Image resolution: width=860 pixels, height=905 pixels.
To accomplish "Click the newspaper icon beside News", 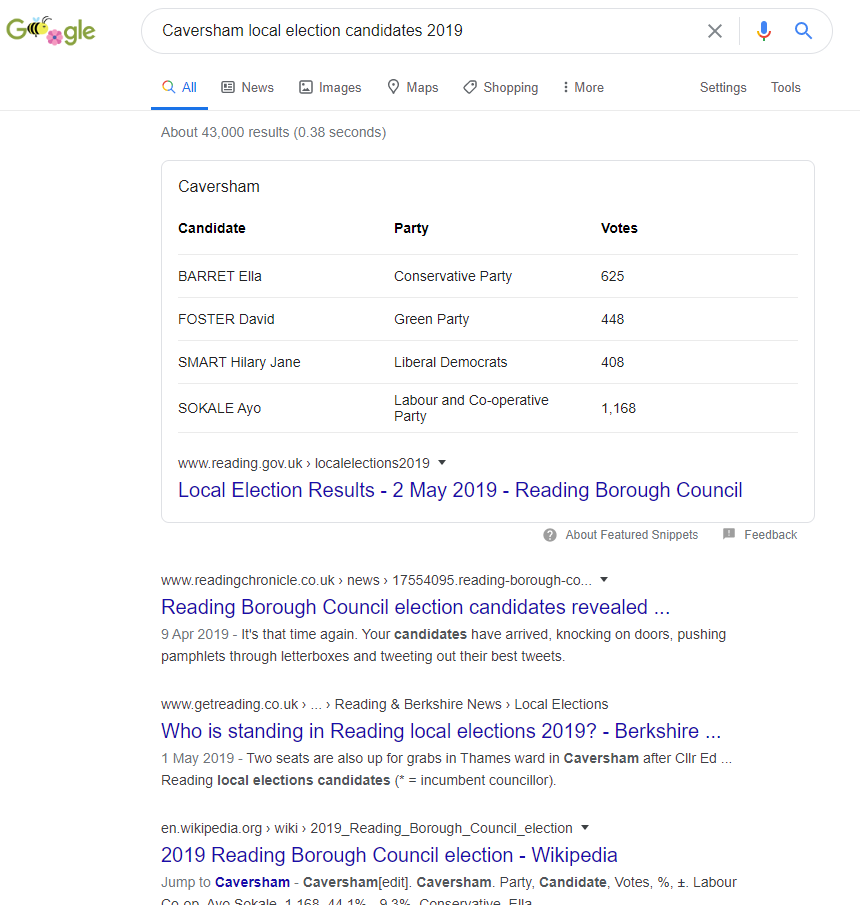I will tap(228, 87).
